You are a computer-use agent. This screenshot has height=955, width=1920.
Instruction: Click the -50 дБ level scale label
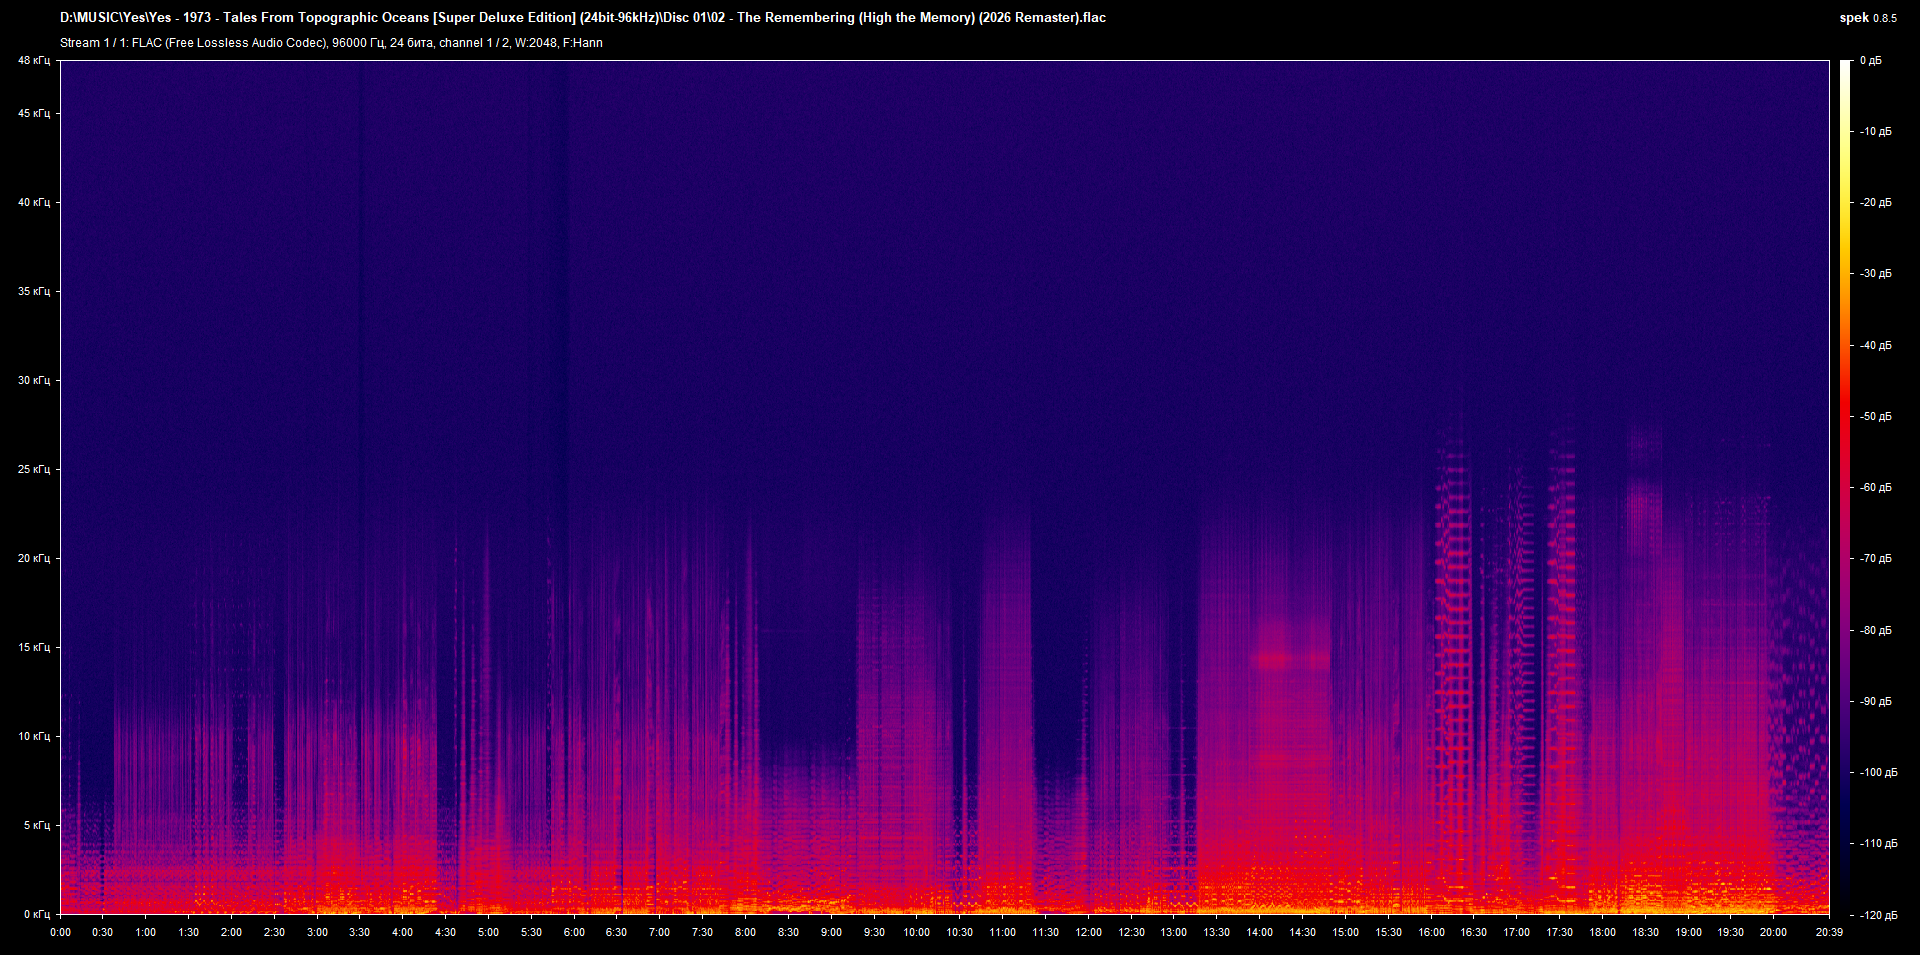pos(1875,417)
